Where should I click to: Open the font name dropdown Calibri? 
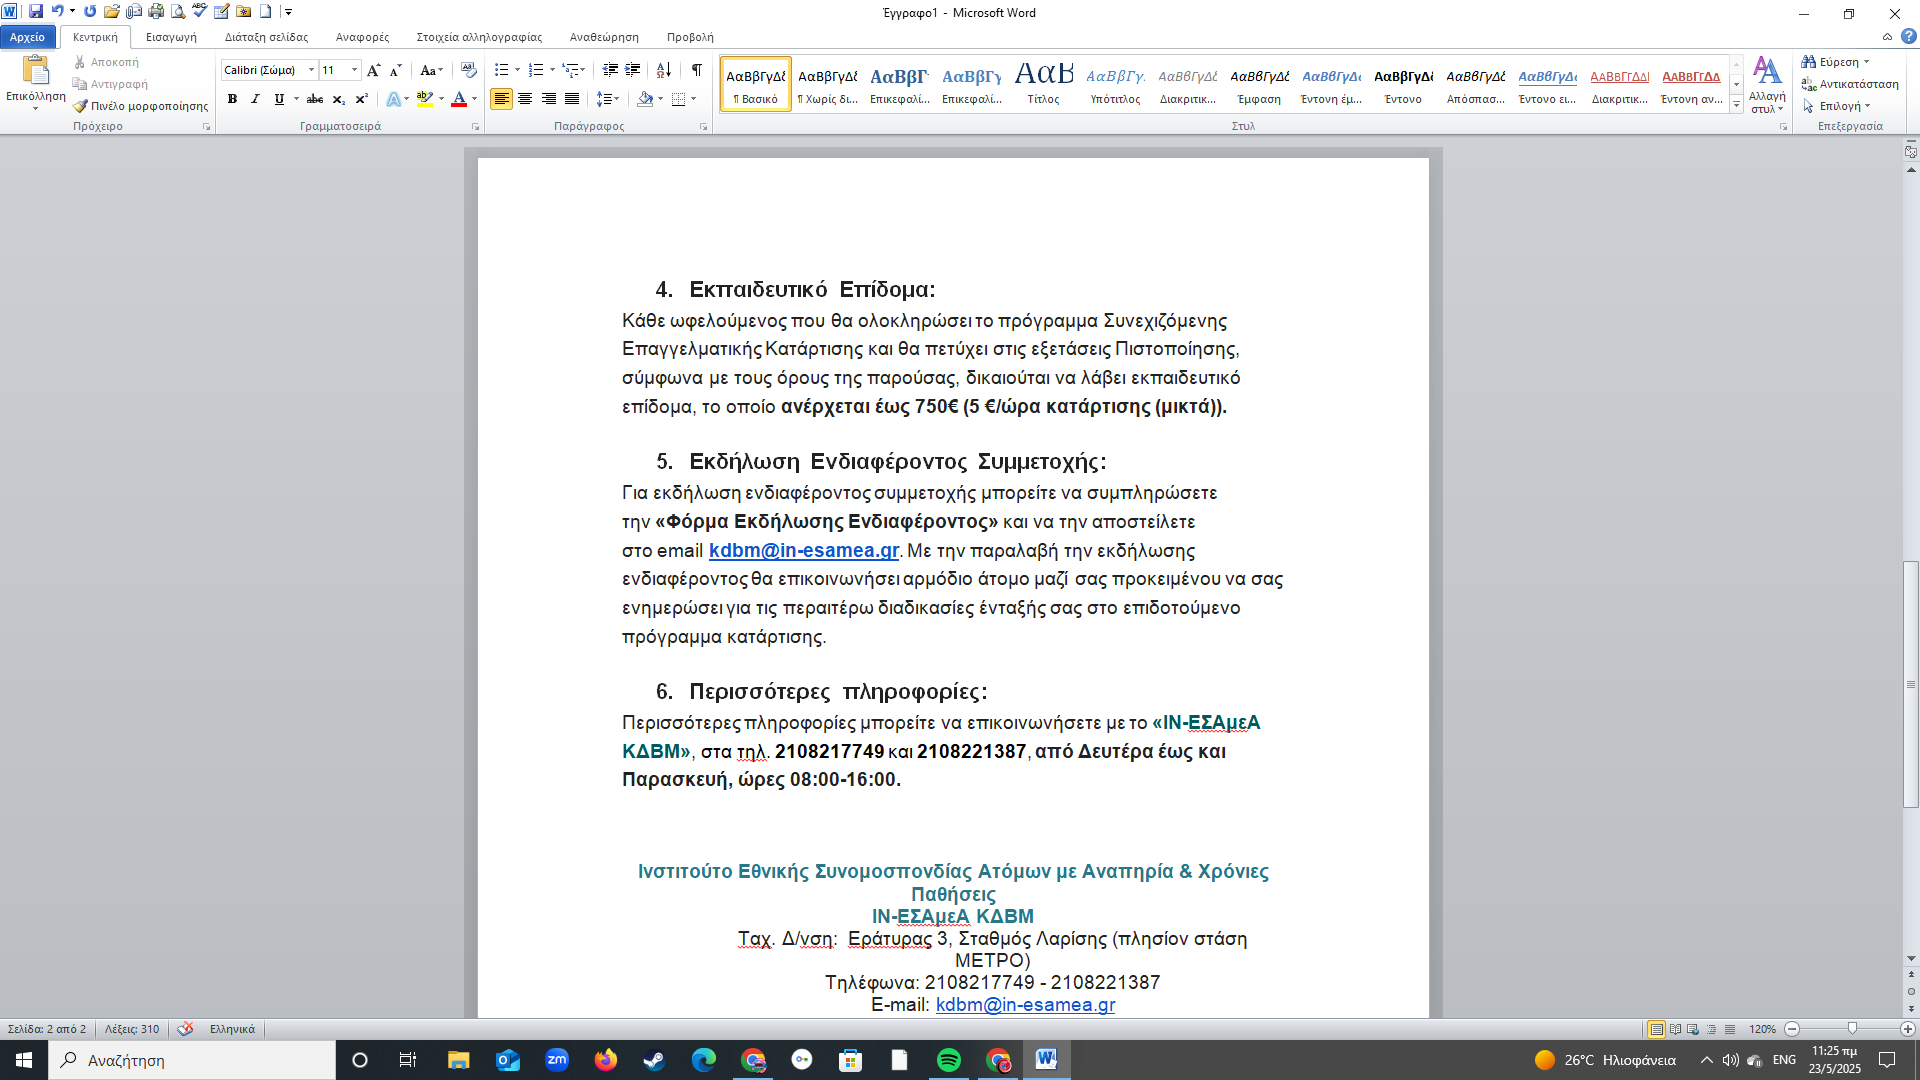coord(311,70)
